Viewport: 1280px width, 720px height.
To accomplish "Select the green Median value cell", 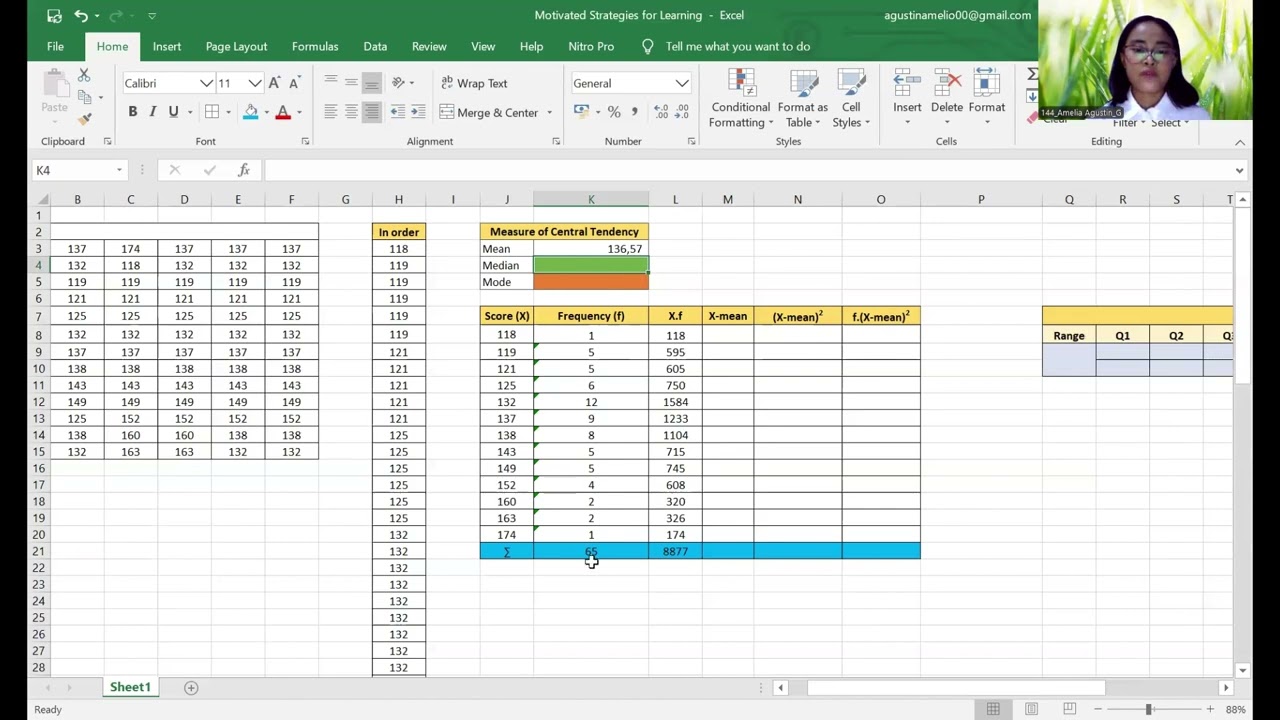I will point(591,265).
